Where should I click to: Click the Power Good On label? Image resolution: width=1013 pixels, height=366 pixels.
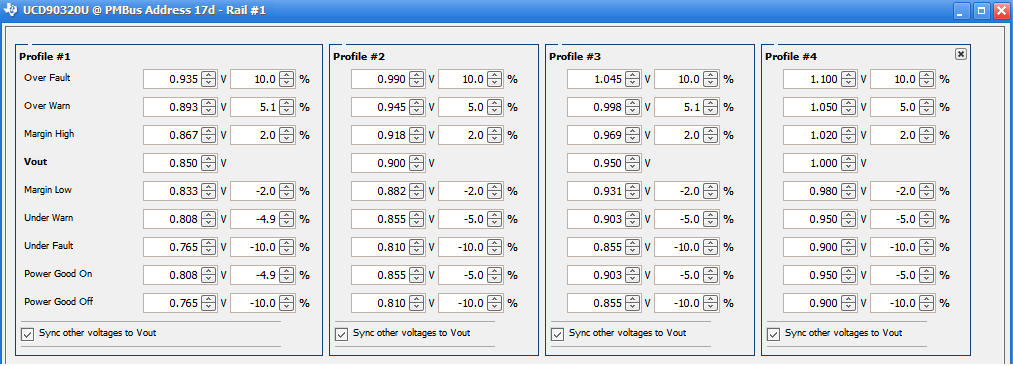[x=58, y=274]
